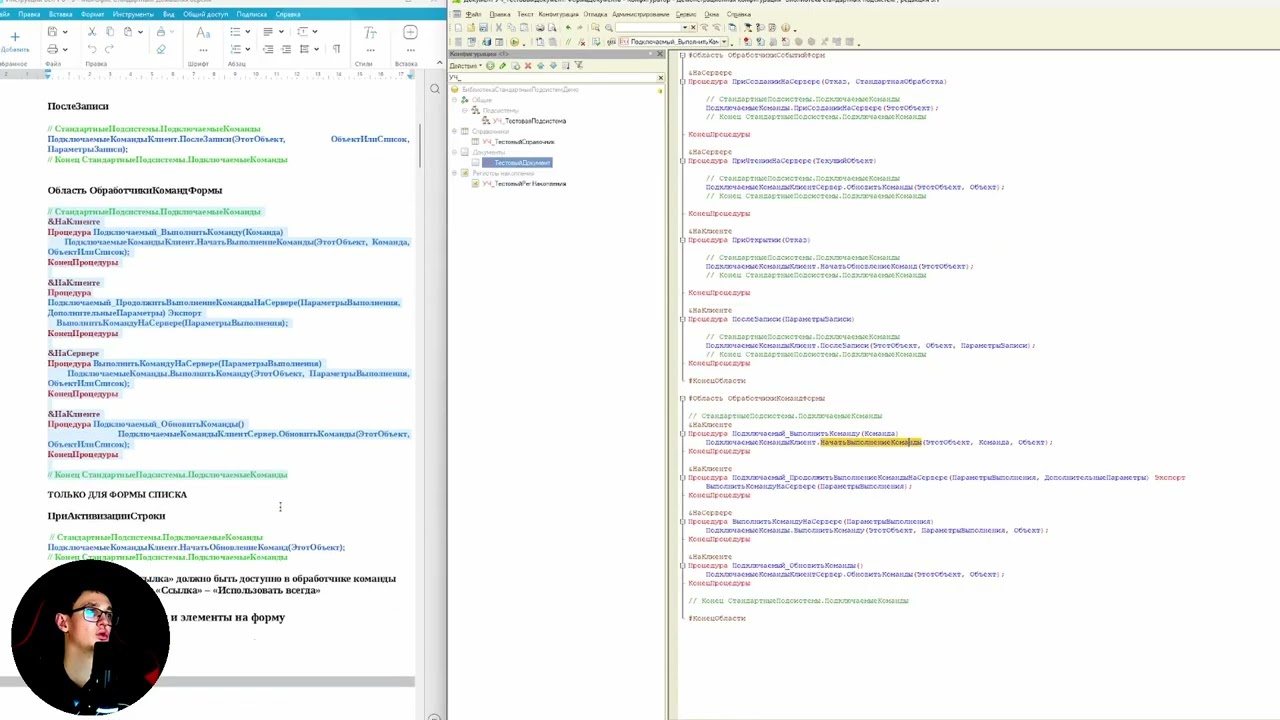Click ТОЛЬКО ДЛЯ ФОРМЫ СПИСКА text in document
The image size is (1280, 720).
point(117,494)
